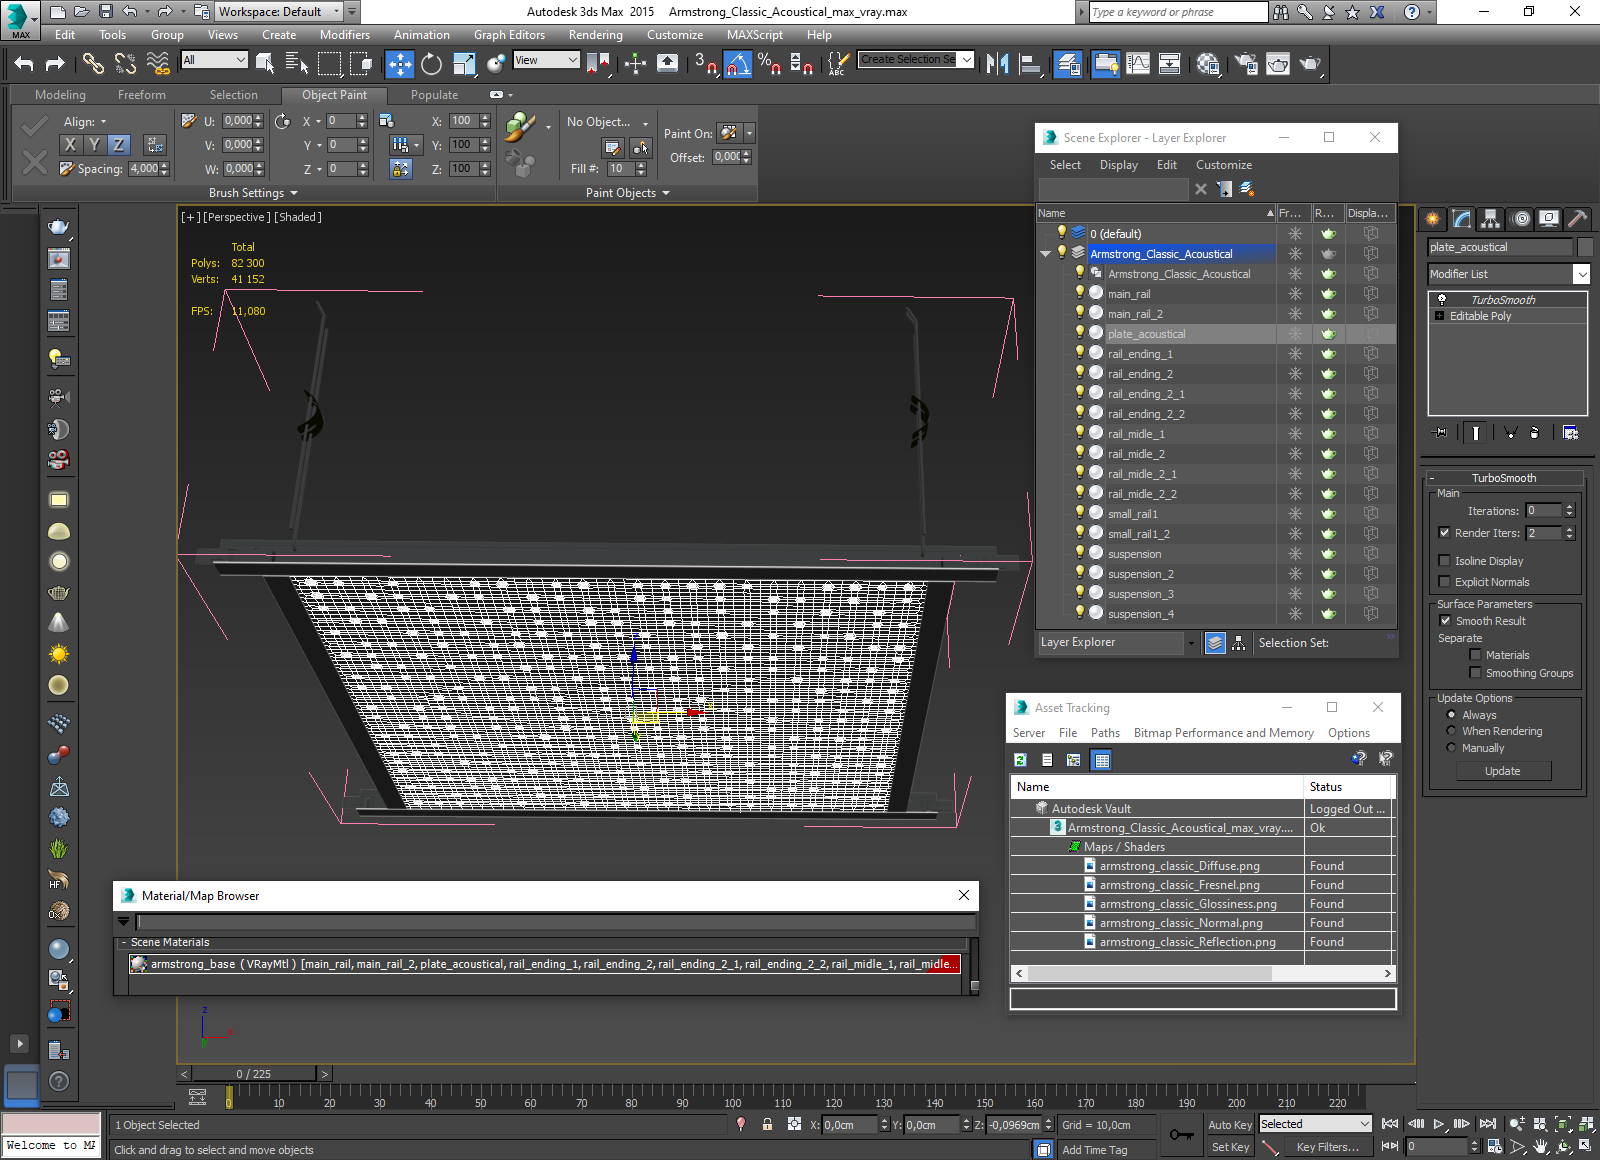Activate the Select and Rotate tool
1600x1160 pixels.
431,64
